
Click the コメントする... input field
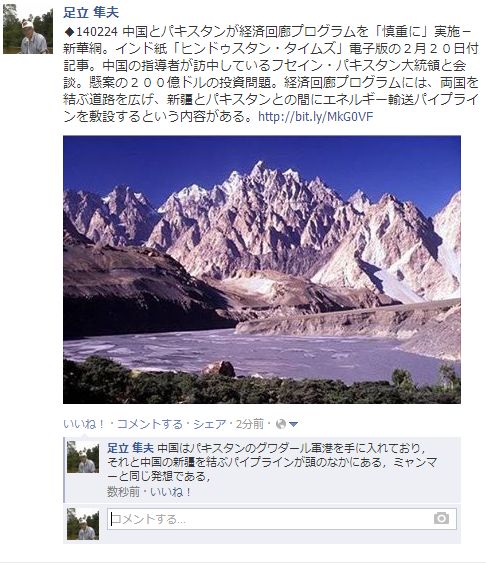[x=282, y=519]
